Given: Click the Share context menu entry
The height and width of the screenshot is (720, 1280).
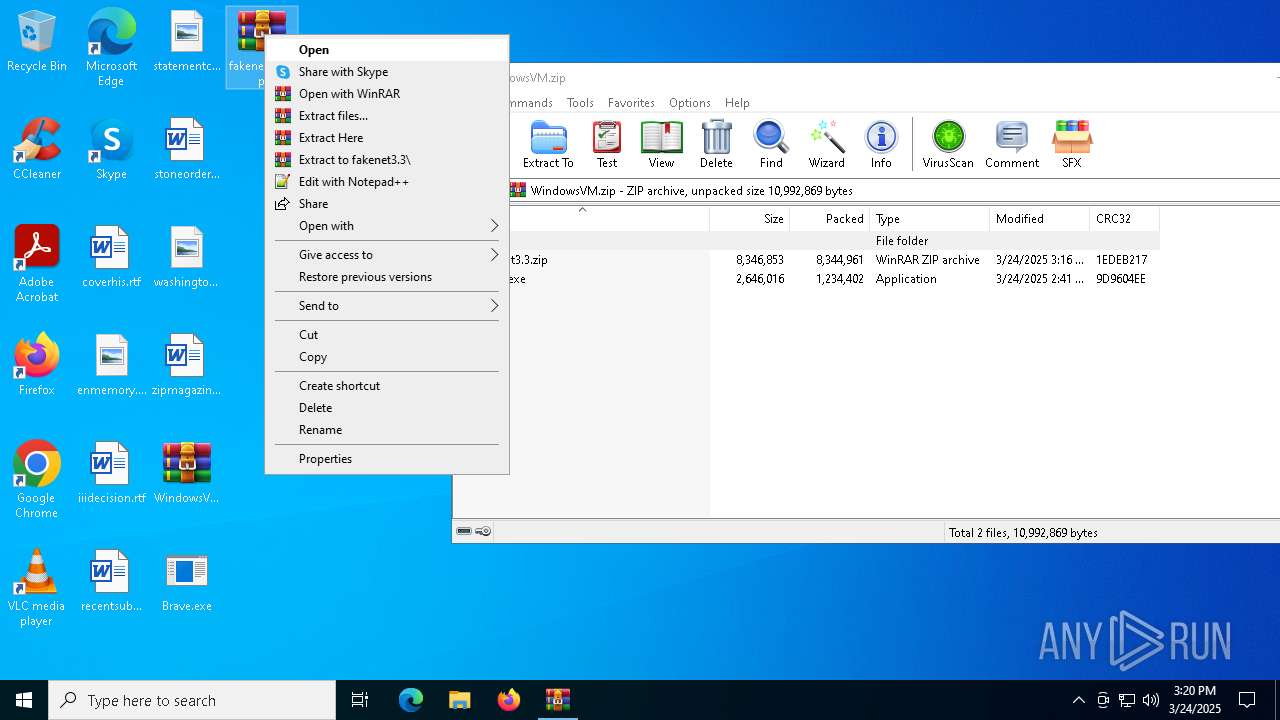Looking at the screenshot, I should pyautogui.click(x=387, y=204).
